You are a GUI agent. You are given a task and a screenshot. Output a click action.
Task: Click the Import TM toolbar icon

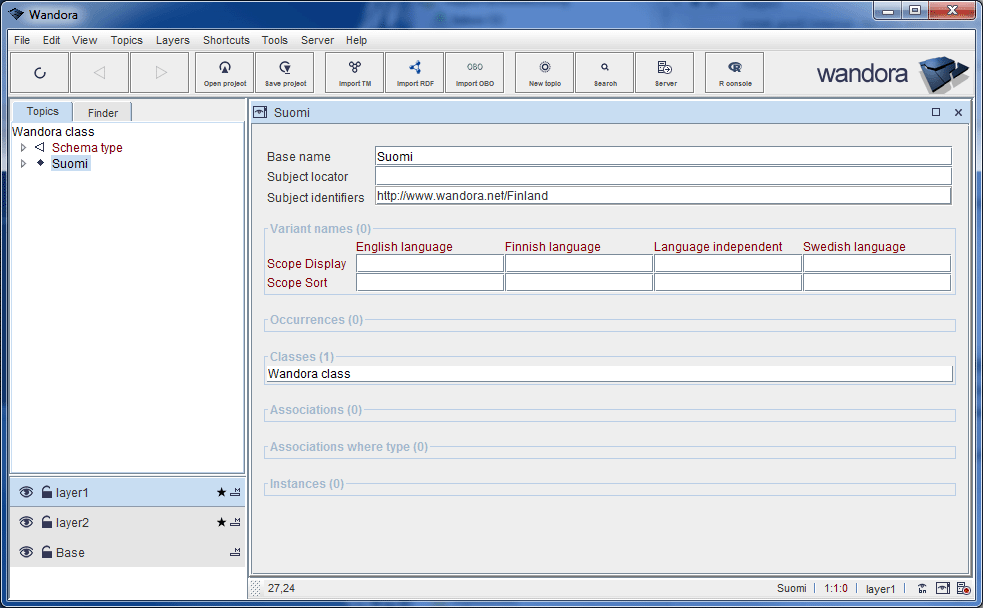(353, 72)
